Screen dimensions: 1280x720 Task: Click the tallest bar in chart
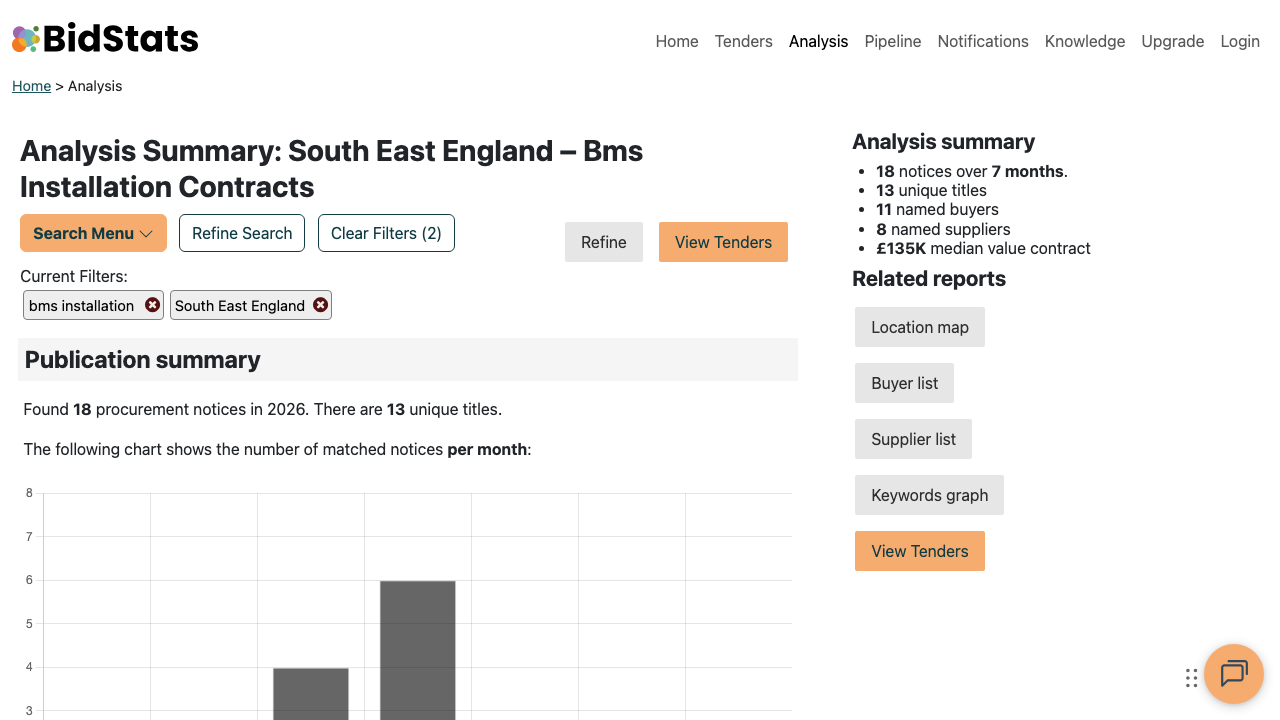pyautogui.click(x=417, y=648)
